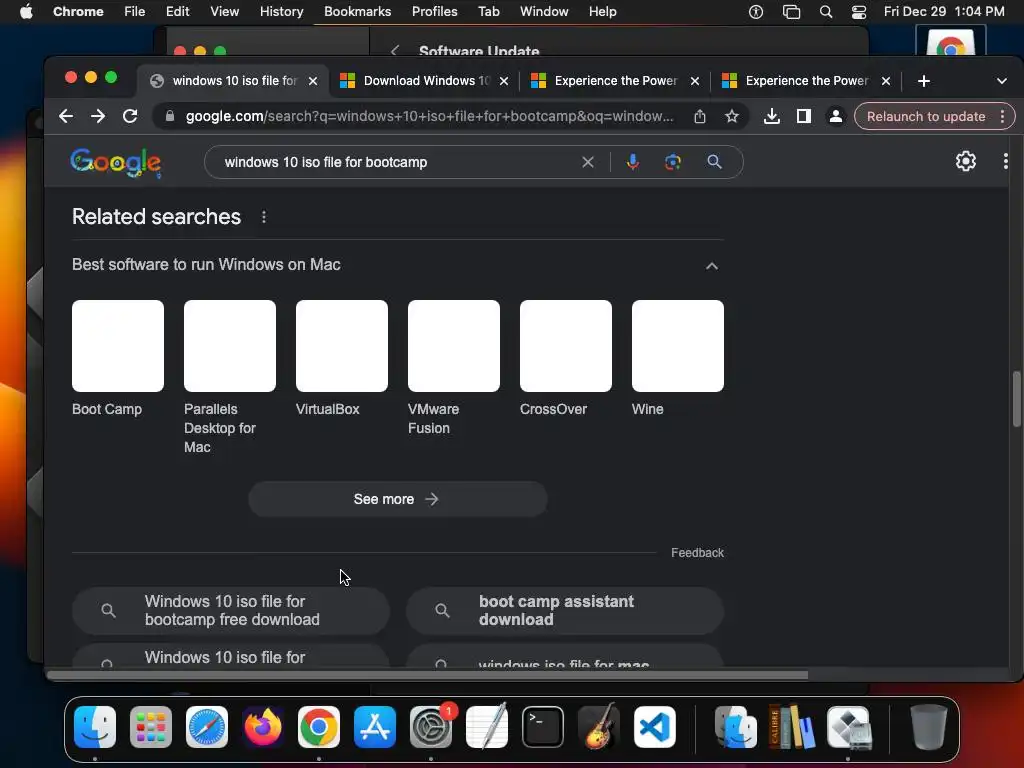Open App Store in the Dock
Viewport: 1024px width, 768px height.
point(375,727)
